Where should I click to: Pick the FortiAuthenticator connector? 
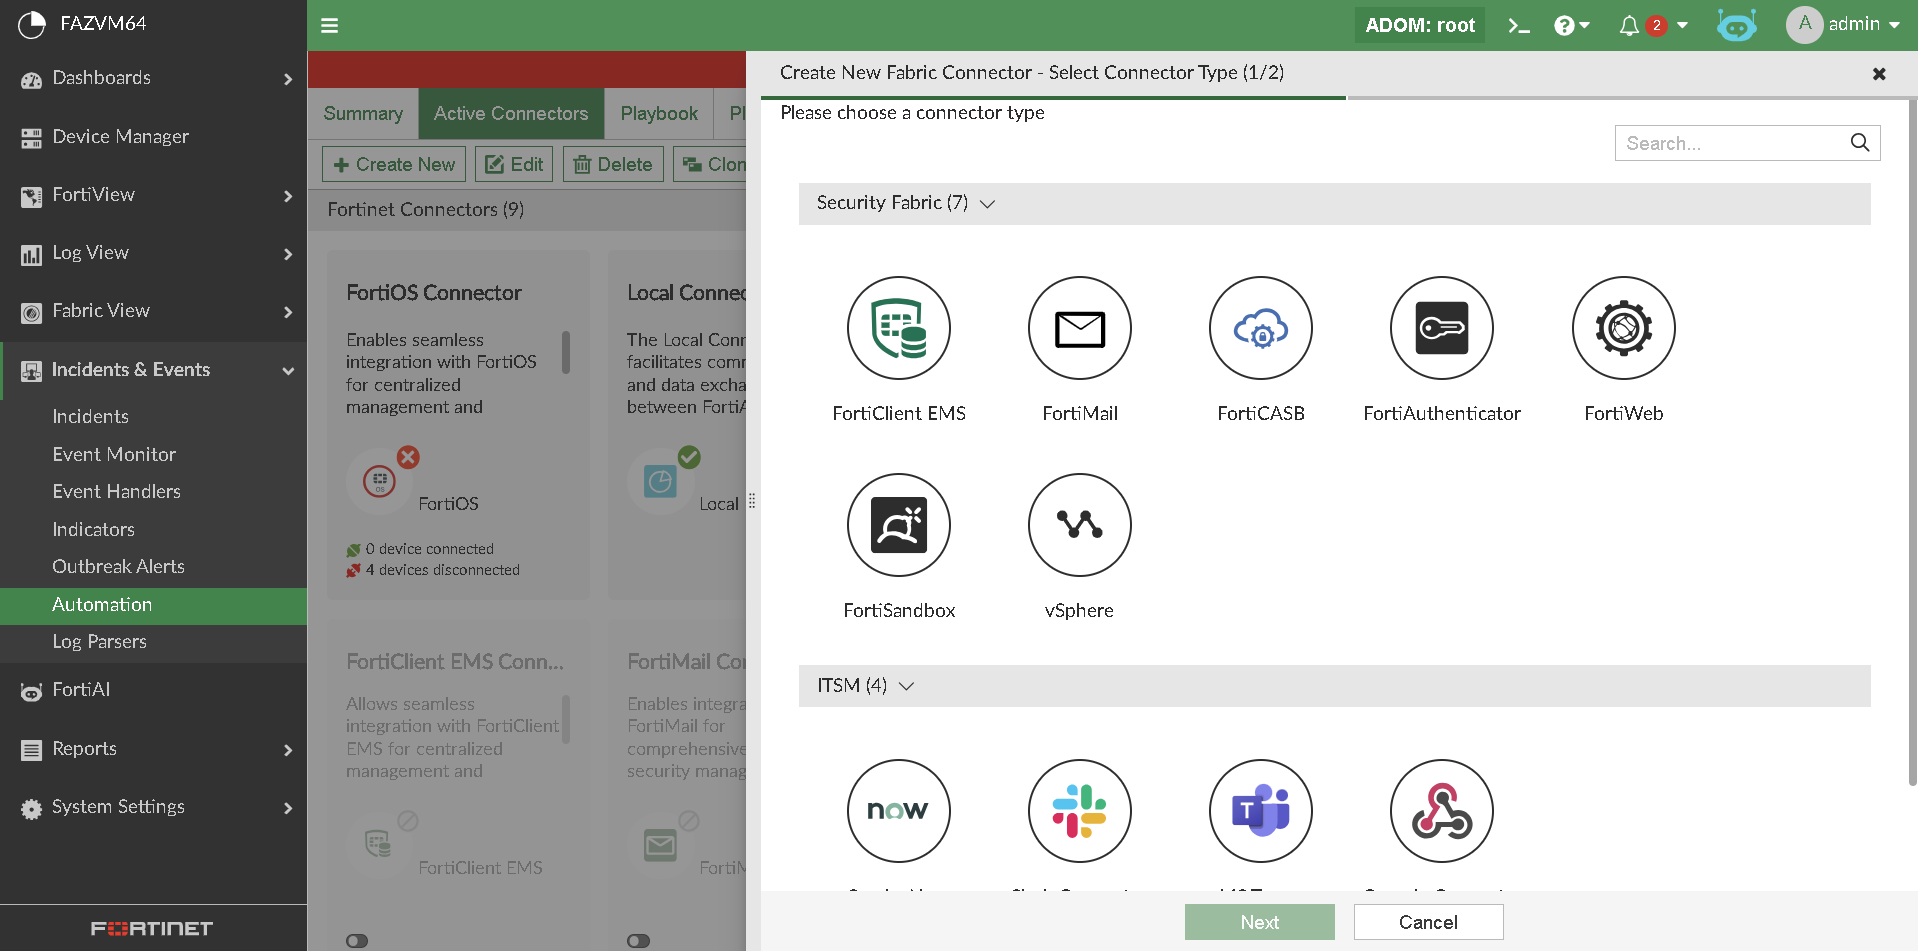[1441, 328]
